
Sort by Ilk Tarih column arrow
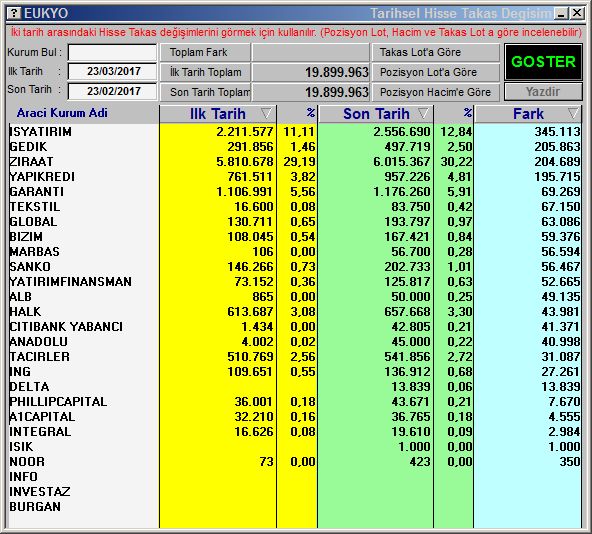pyautogui.click(x=266, y=113)
